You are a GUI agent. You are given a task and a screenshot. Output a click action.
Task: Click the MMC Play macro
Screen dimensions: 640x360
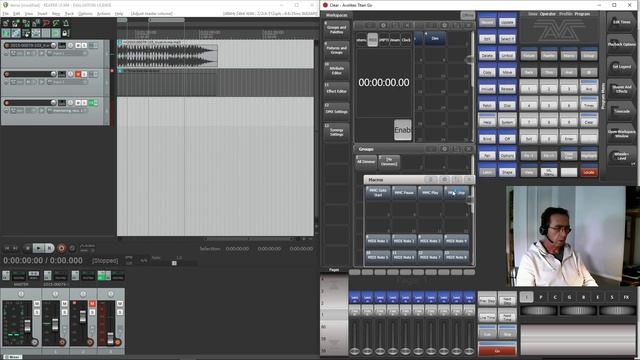click(430, 192)
